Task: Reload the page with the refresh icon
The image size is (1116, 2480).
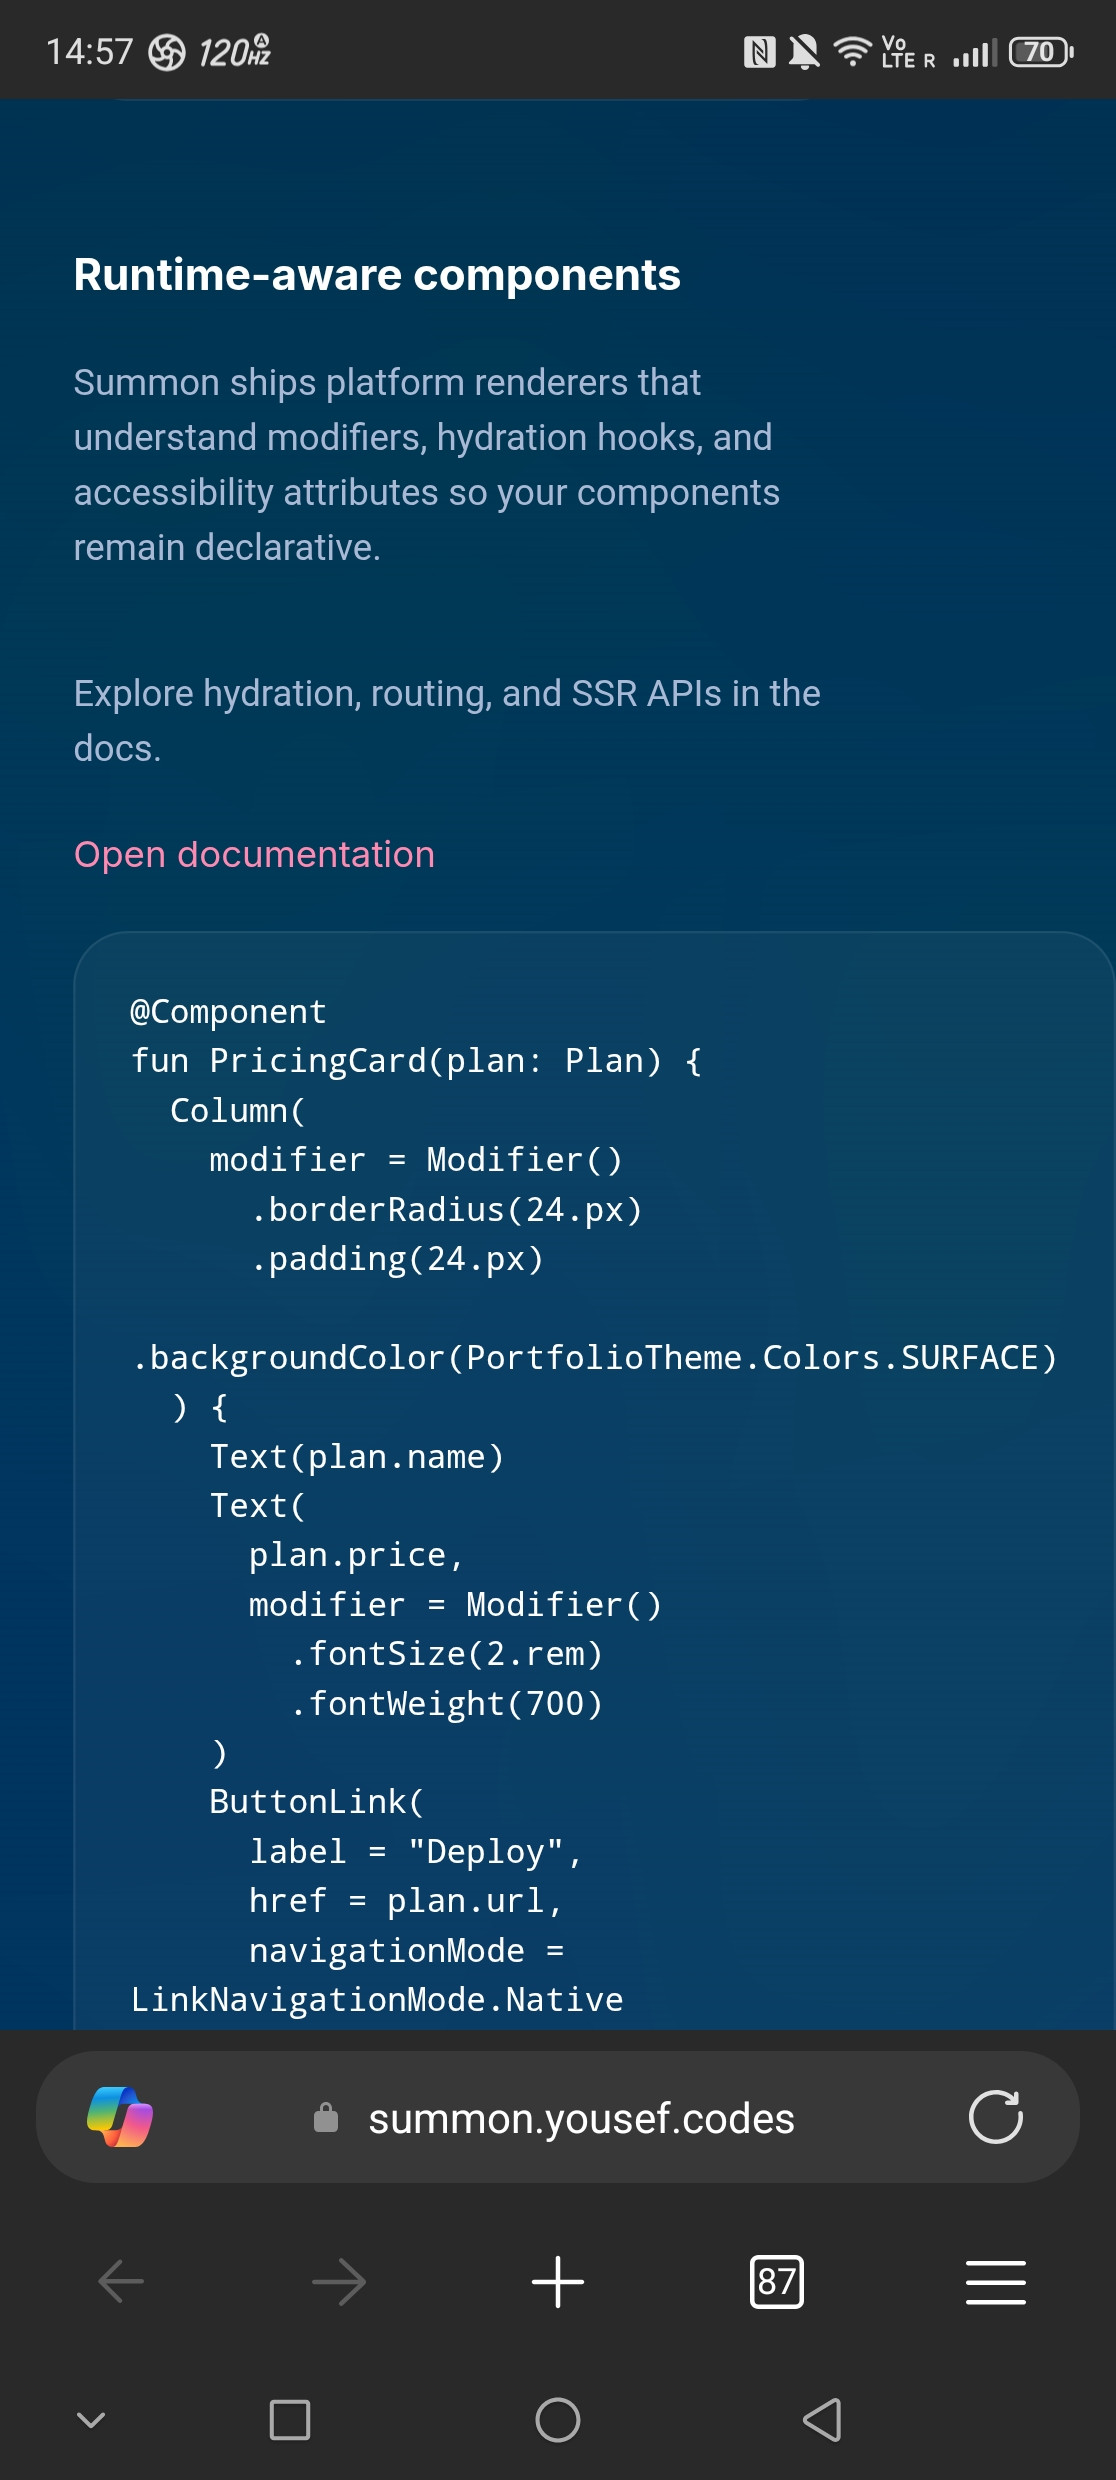Action: click(x=995, y=2117)
